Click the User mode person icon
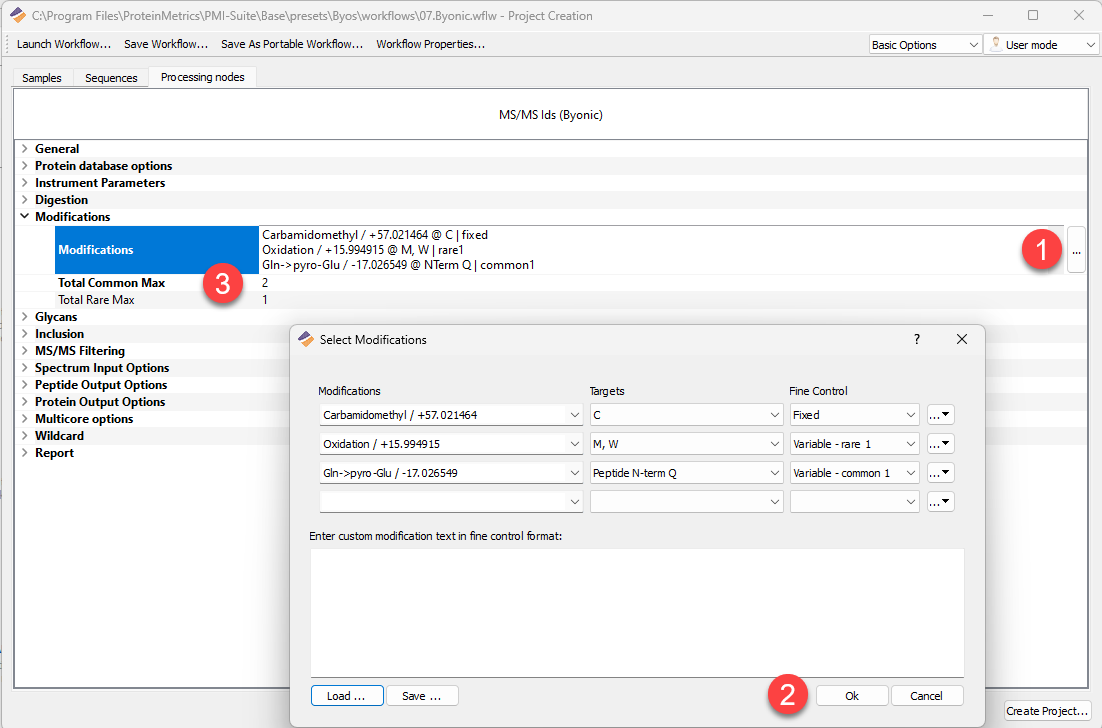 point(995,44)
